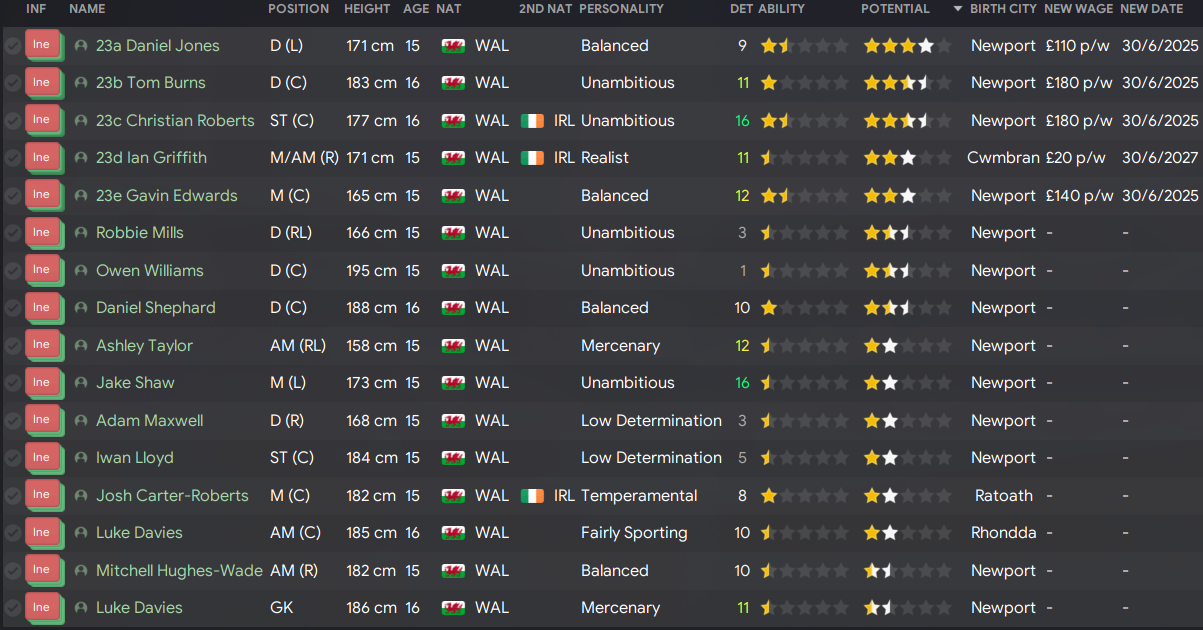The width and height of the screenshot is (1203, 630).
Task: Select Ashley Taylor's Newport birth city entry
Action: [1003, 345]
